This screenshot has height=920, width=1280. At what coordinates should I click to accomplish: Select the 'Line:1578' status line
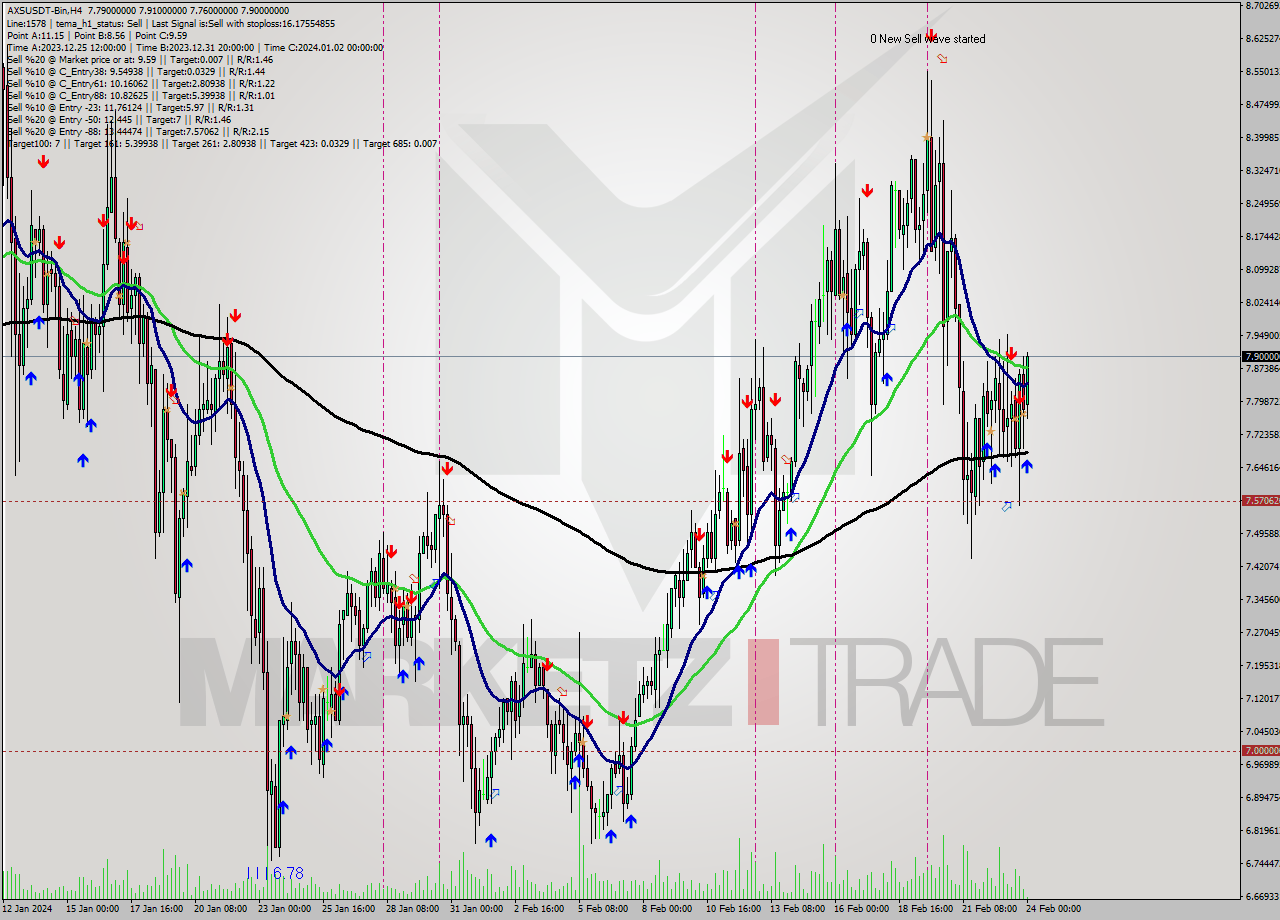click(169, 23)
